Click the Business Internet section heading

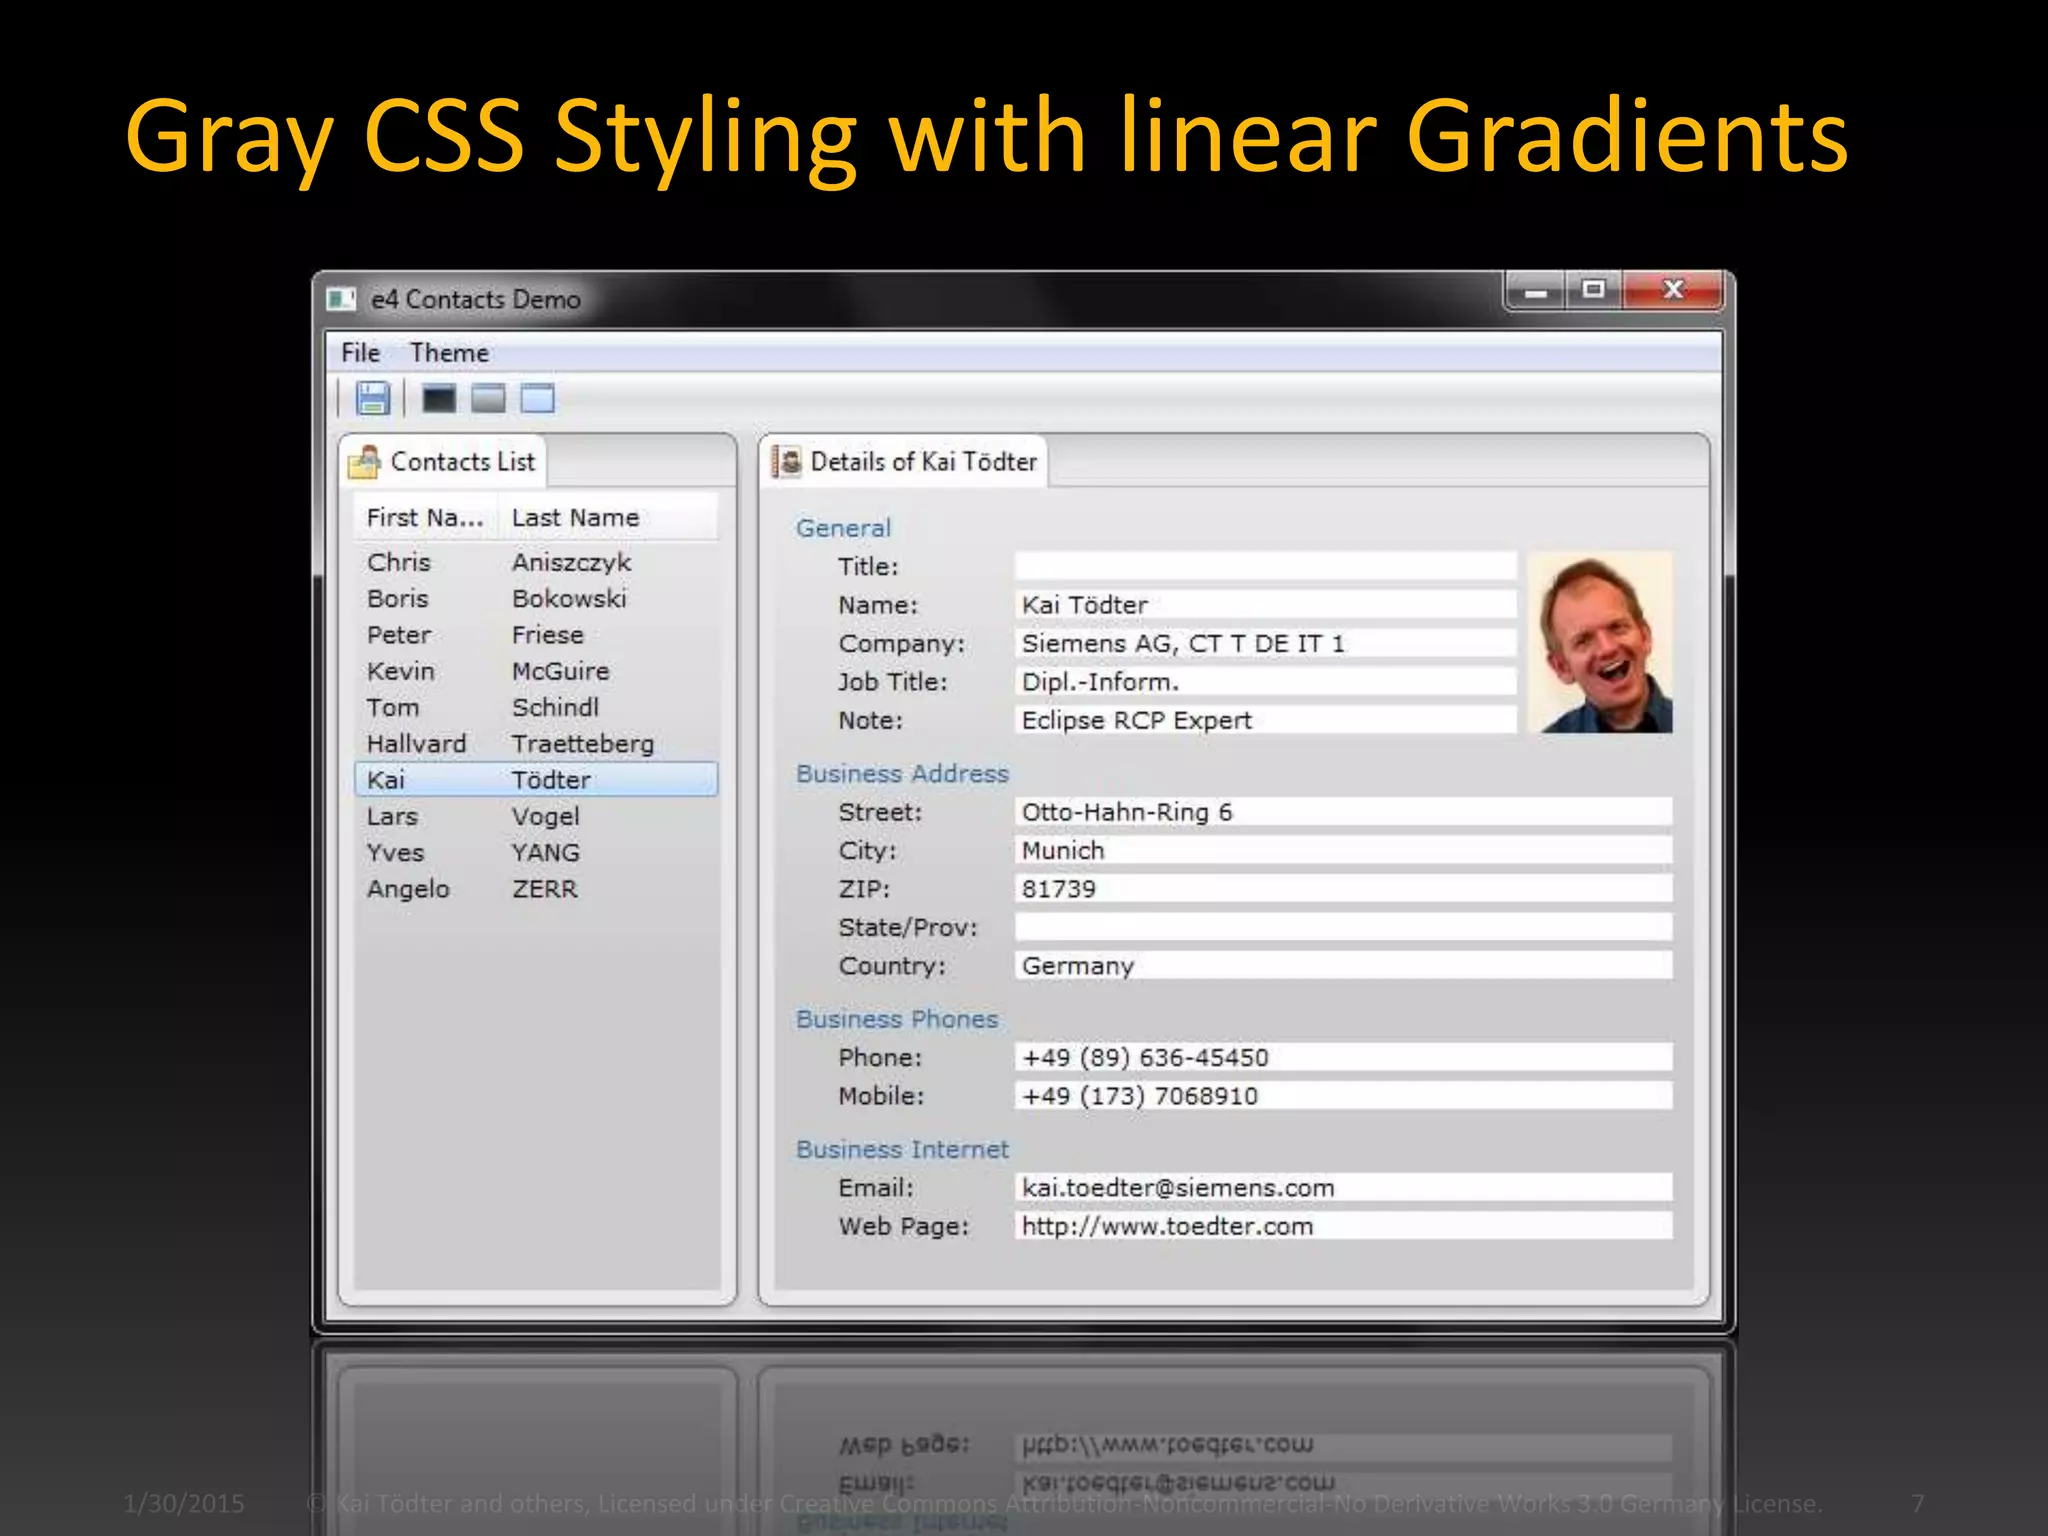pos(902,1150)
